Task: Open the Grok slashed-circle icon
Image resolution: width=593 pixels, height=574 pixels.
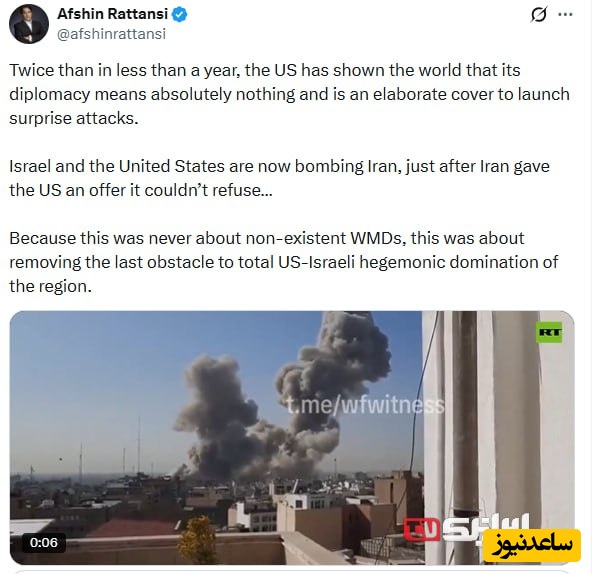Action: pyautogui.click(x=538, y=15)
